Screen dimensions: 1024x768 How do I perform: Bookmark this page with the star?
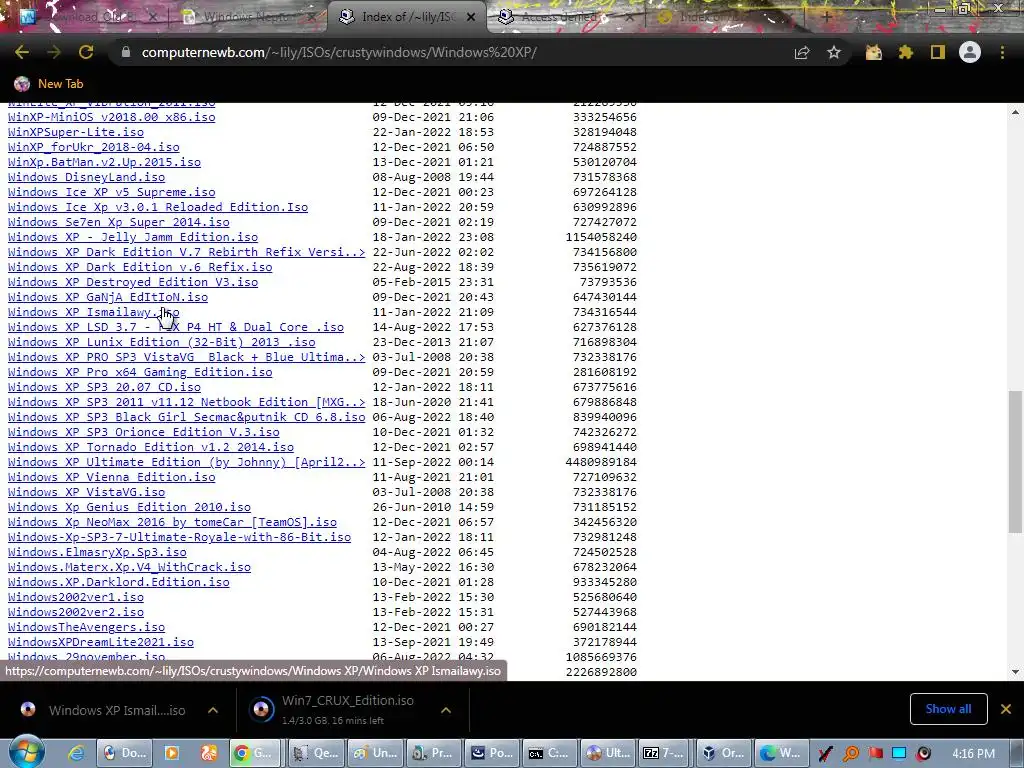[x=834, y=53]
